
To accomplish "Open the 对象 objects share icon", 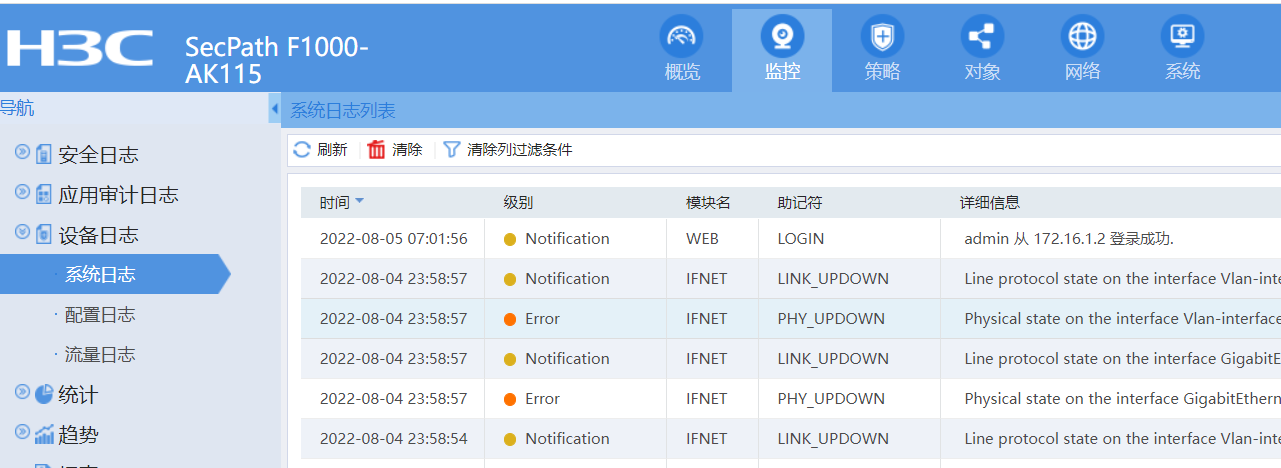I will click(982, 38).
